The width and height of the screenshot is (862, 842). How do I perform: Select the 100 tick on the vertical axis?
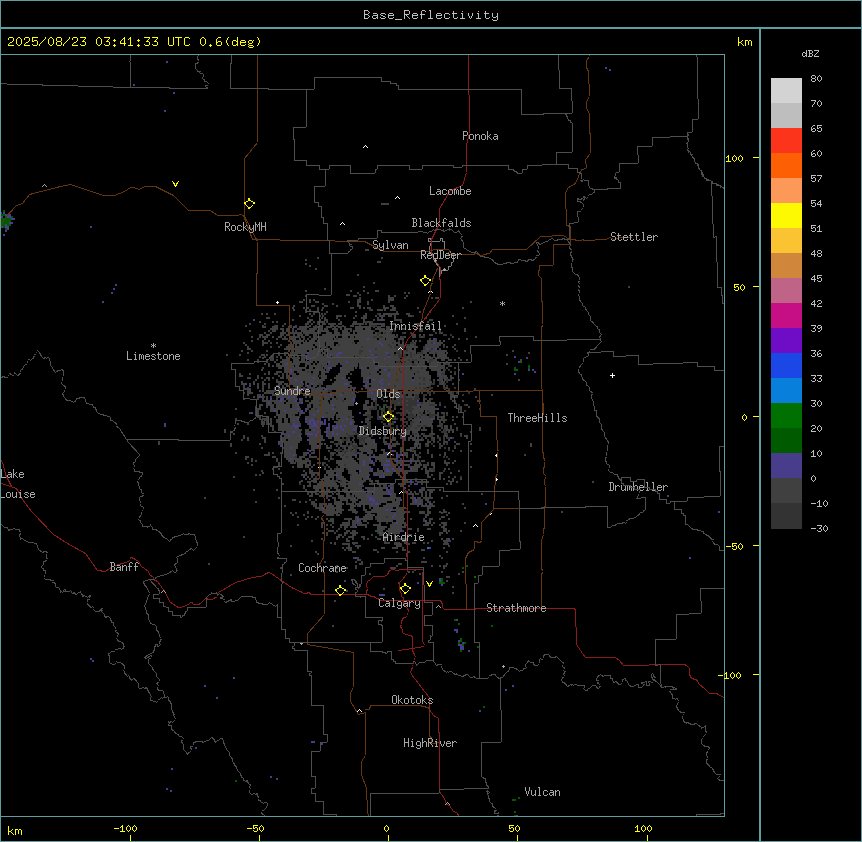[x=734, y=159]
